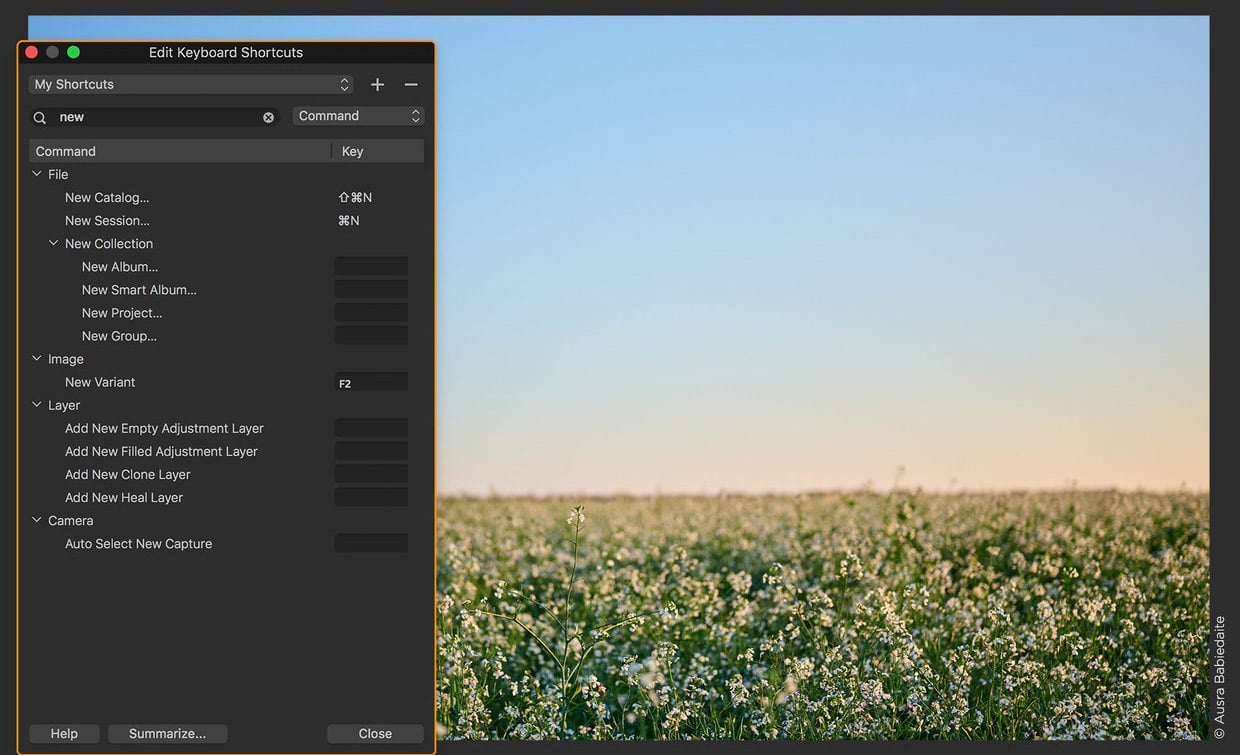Collapse the Image section

pos(37,359)
